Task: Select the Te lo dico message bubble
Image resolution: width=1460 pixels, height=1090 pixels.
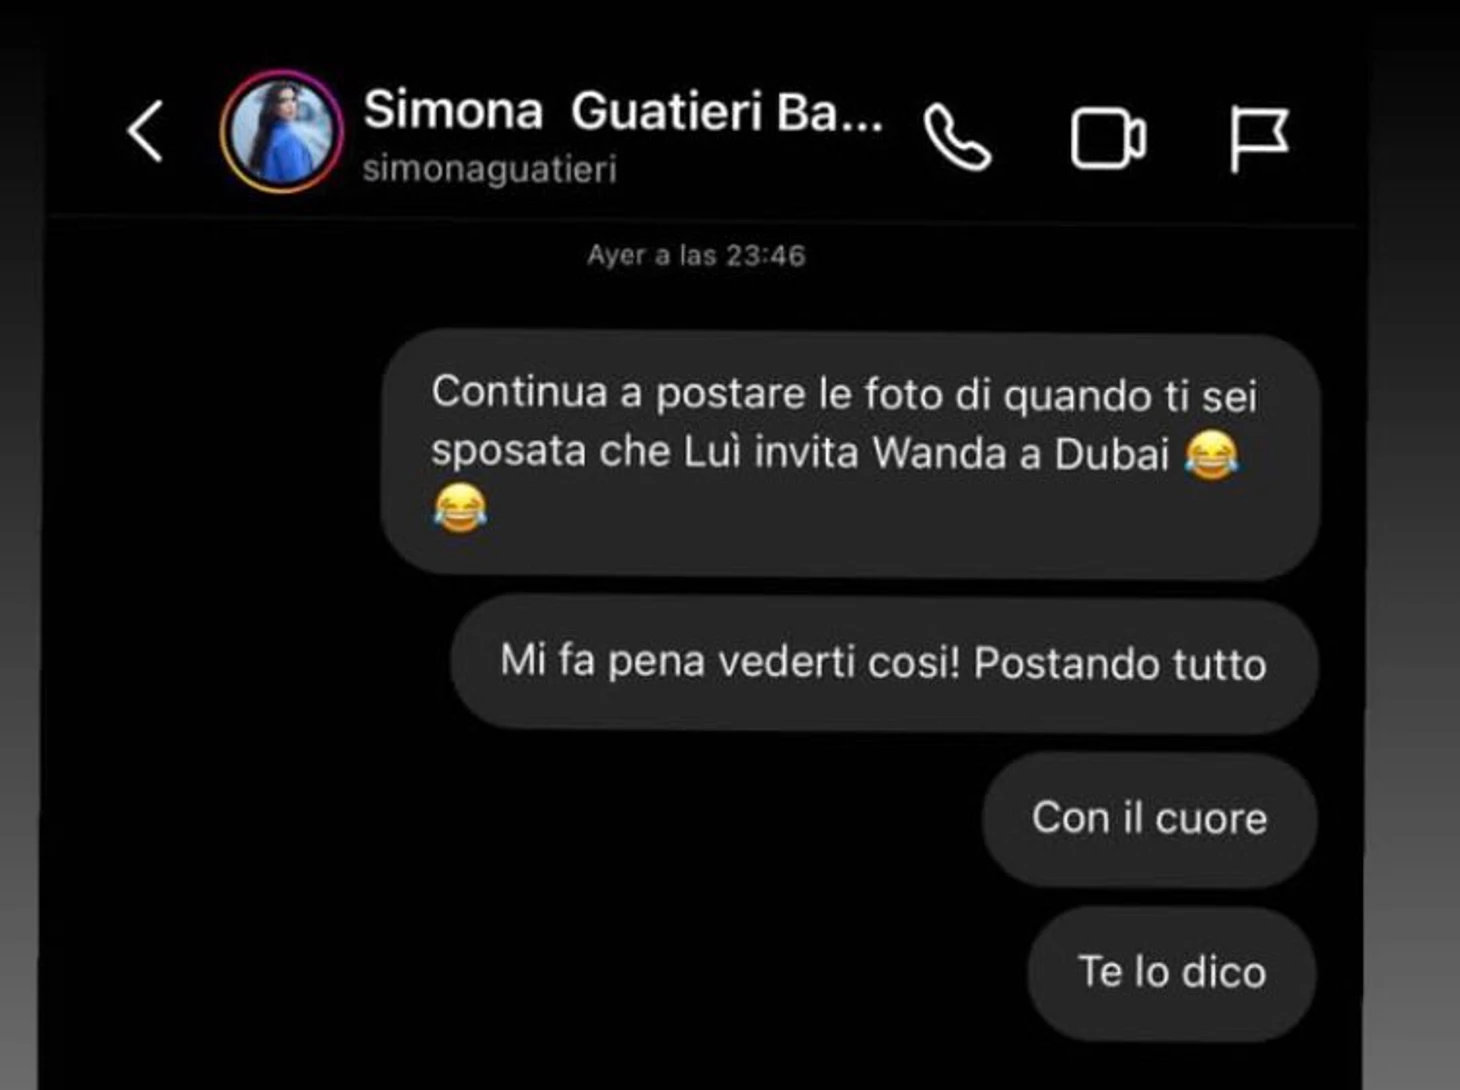Action: point(1172,972)
